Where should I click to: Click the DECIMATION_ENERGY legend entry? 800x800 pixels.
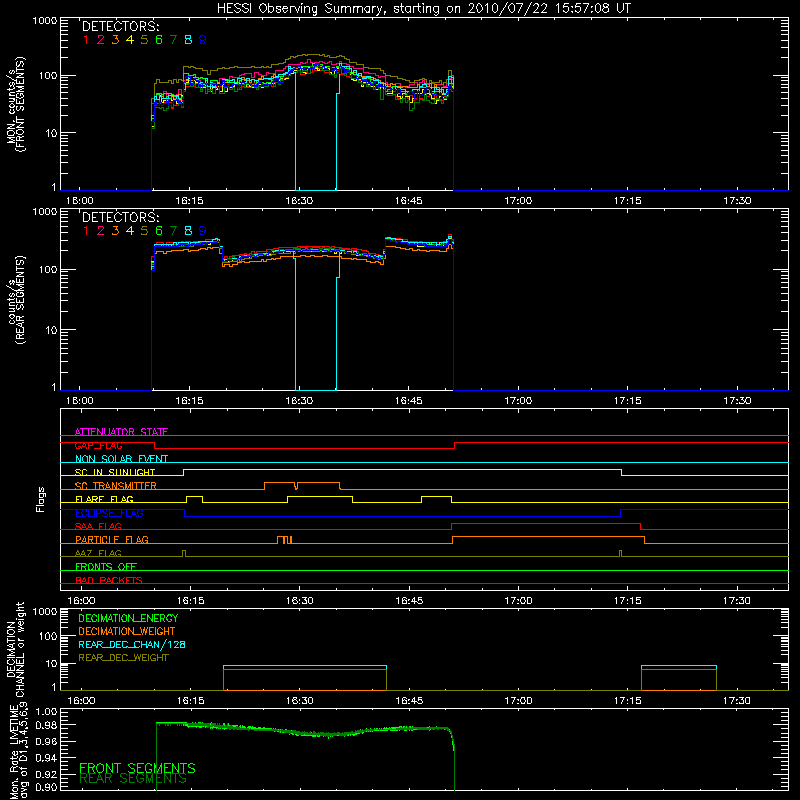pos(128,618)
